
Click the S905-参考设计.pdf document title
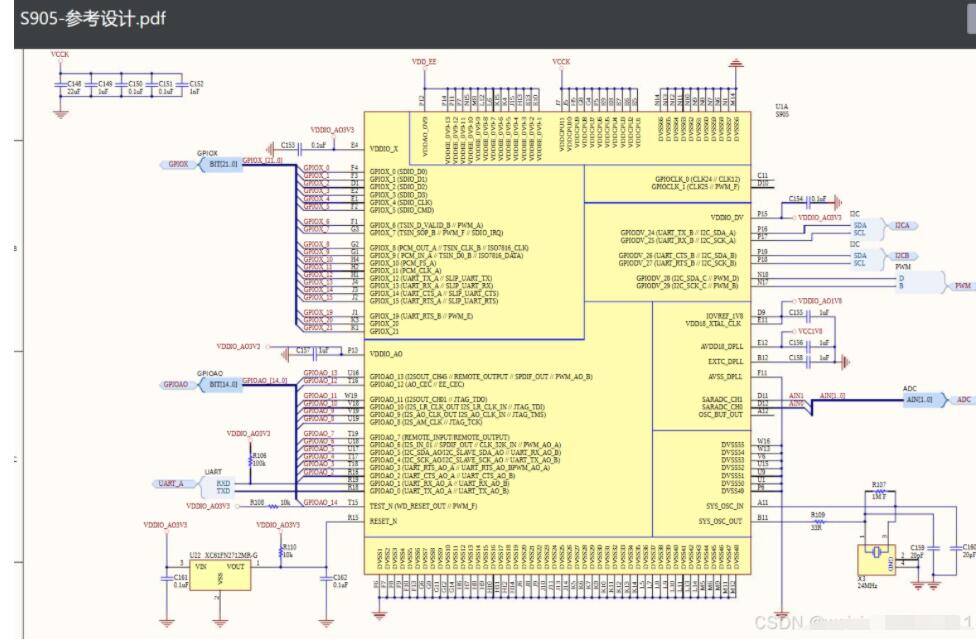(93, 18)
